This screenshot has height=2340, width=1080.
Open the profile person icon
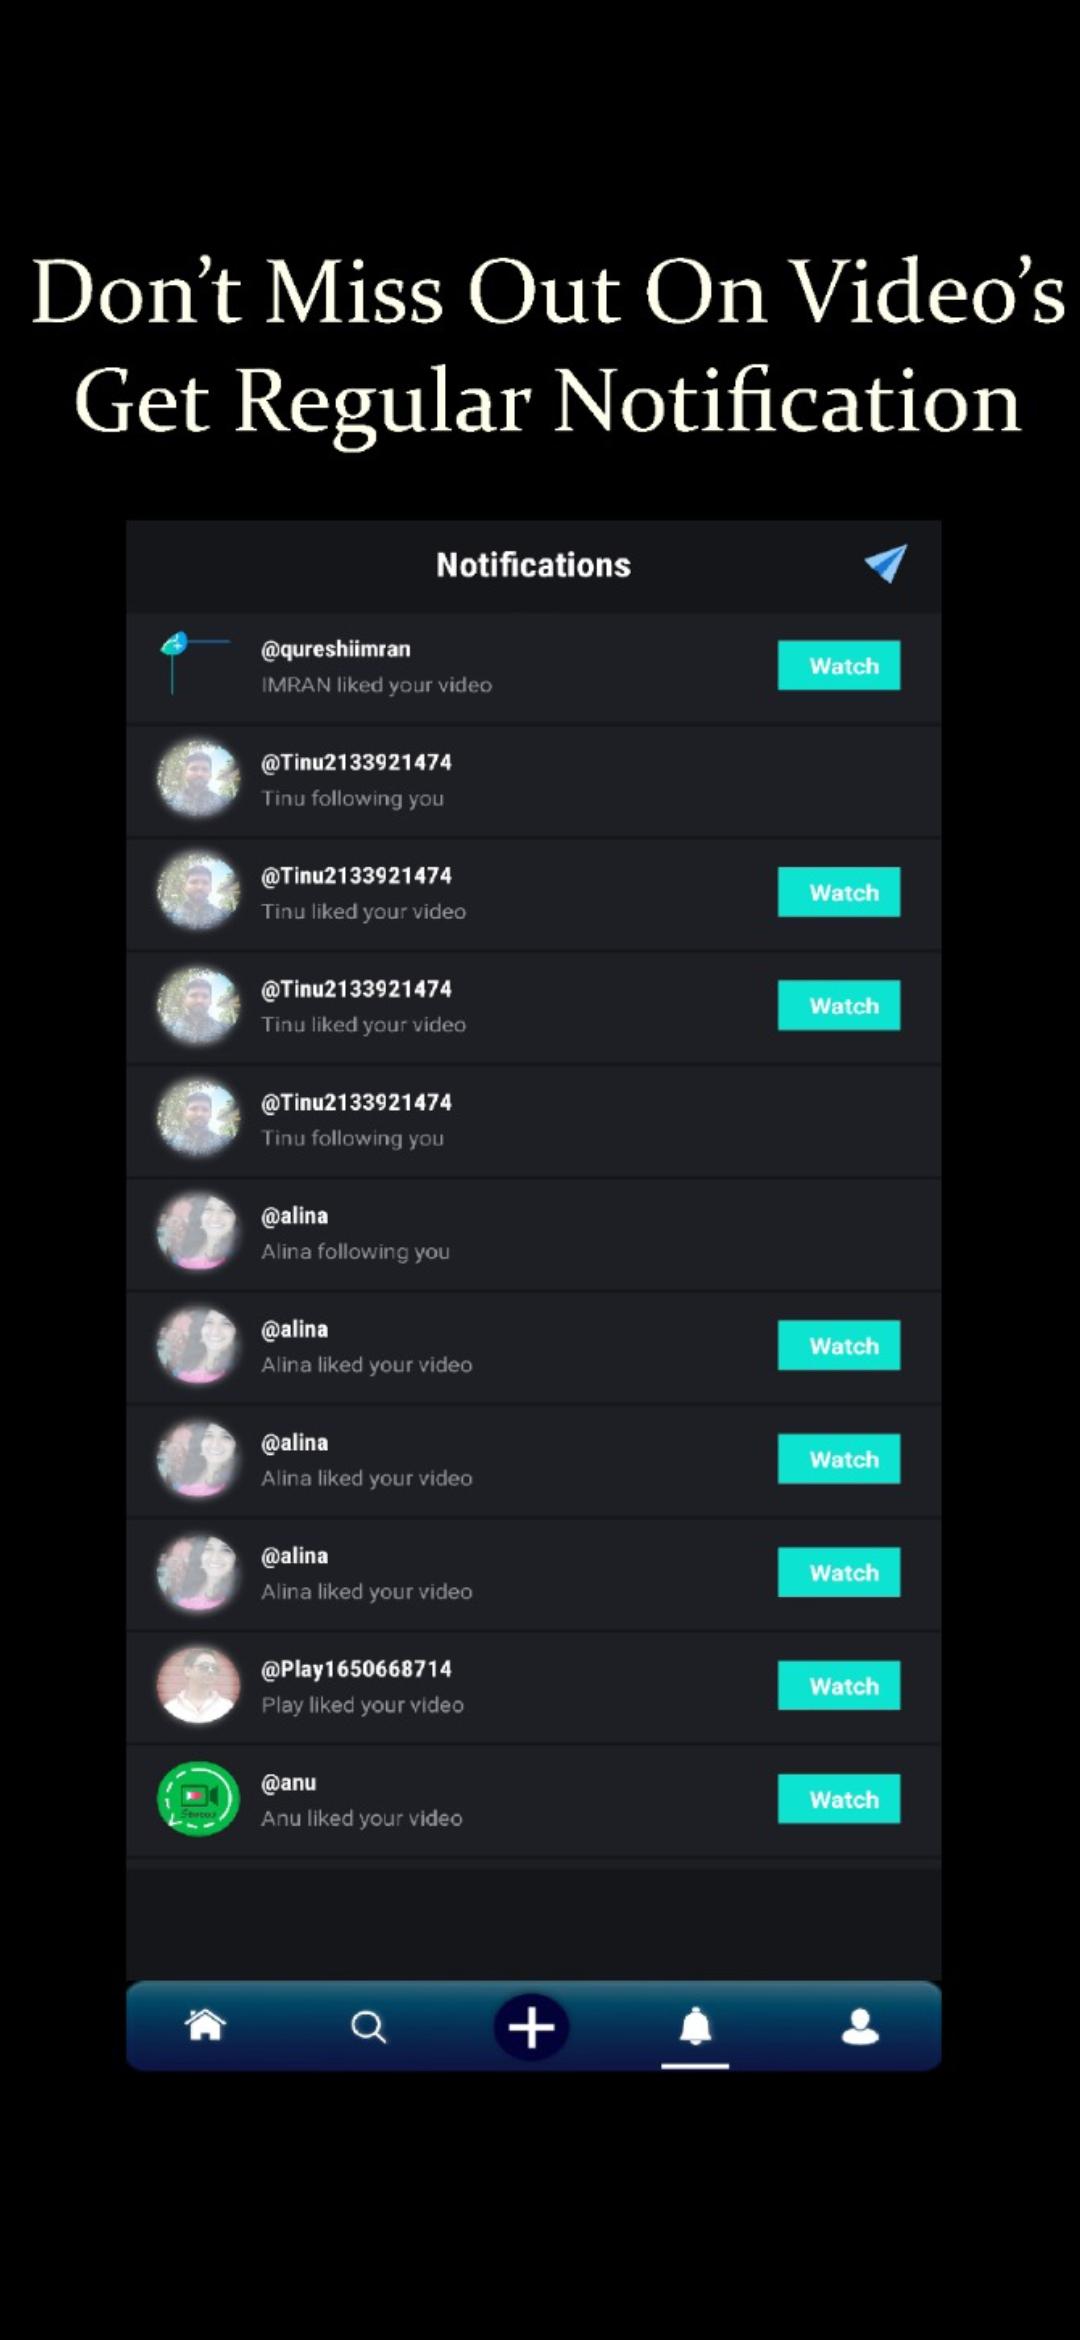click(x=860, y=2027)
